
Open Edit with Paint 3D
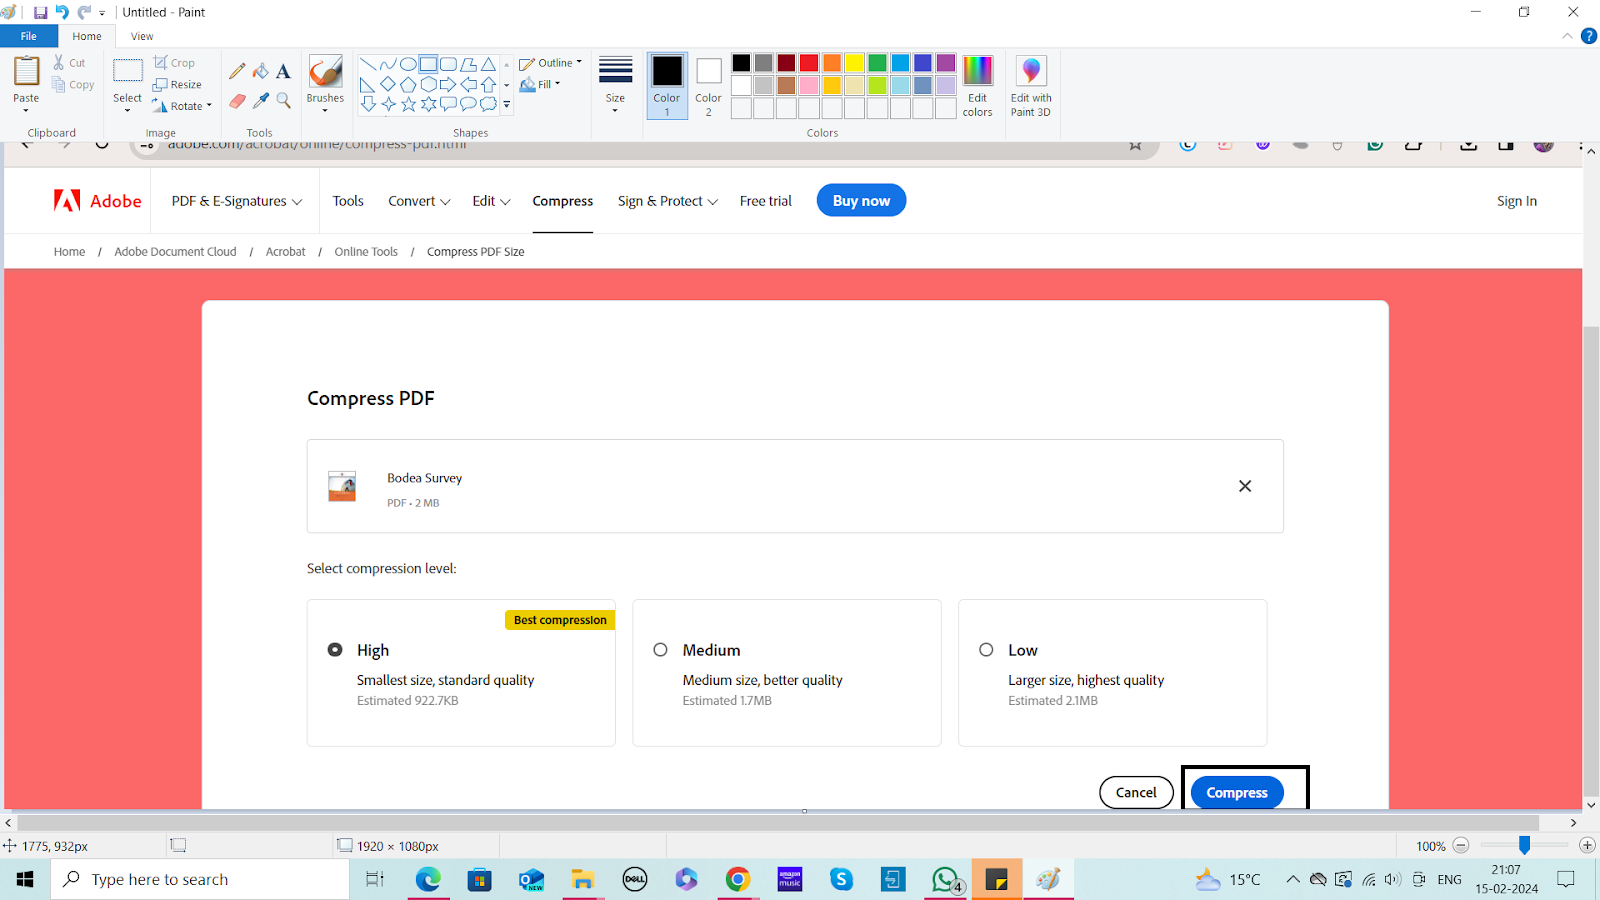(x=1031, y=86)
